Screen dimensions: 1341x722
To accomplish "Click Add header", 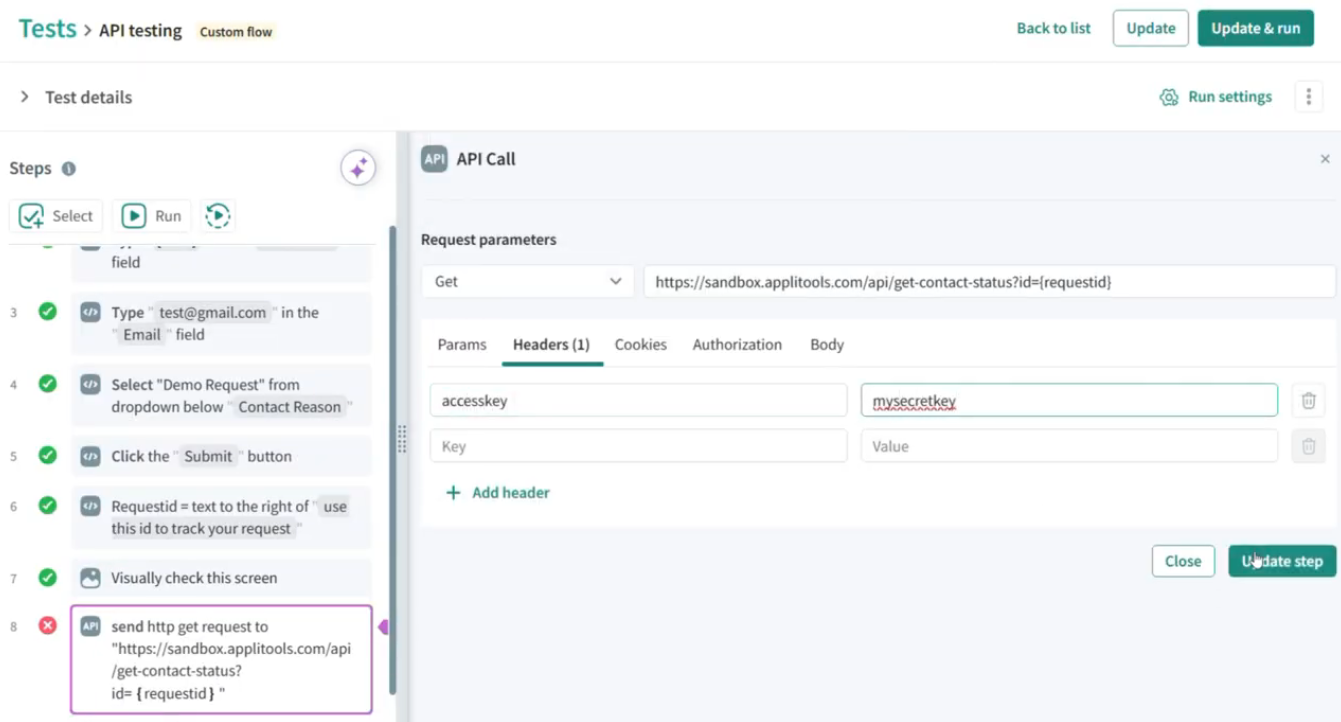I will pyautogui.click(x=497, y=492).
